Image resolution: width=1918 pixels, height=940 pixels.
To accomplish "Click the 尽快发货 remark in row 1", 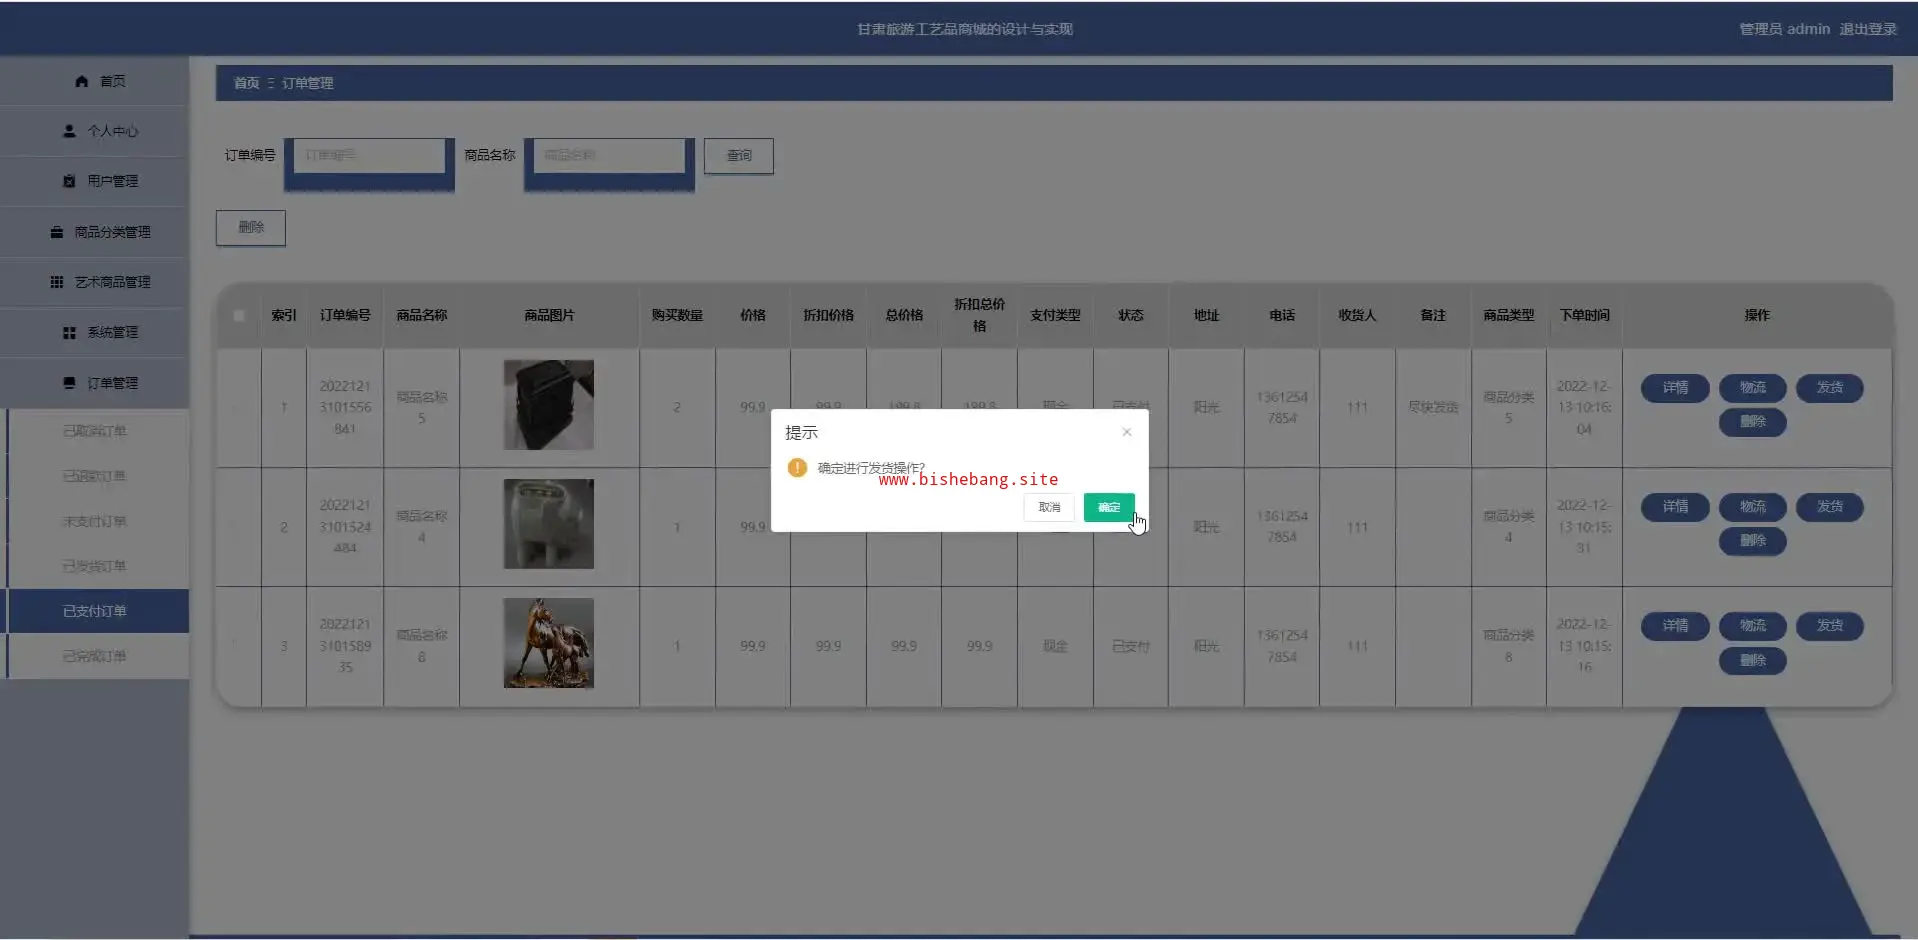I will click(x=1433, y=407).
